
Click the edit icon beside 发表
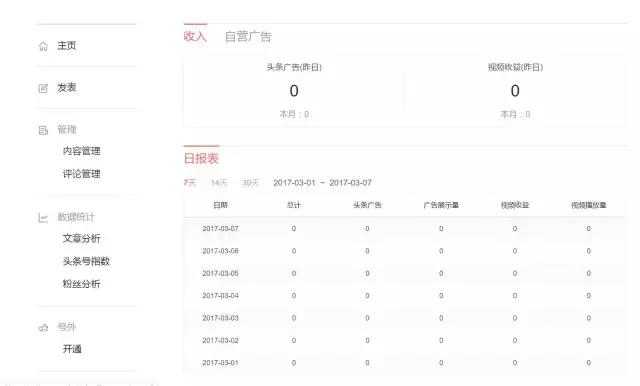(43, 88)
